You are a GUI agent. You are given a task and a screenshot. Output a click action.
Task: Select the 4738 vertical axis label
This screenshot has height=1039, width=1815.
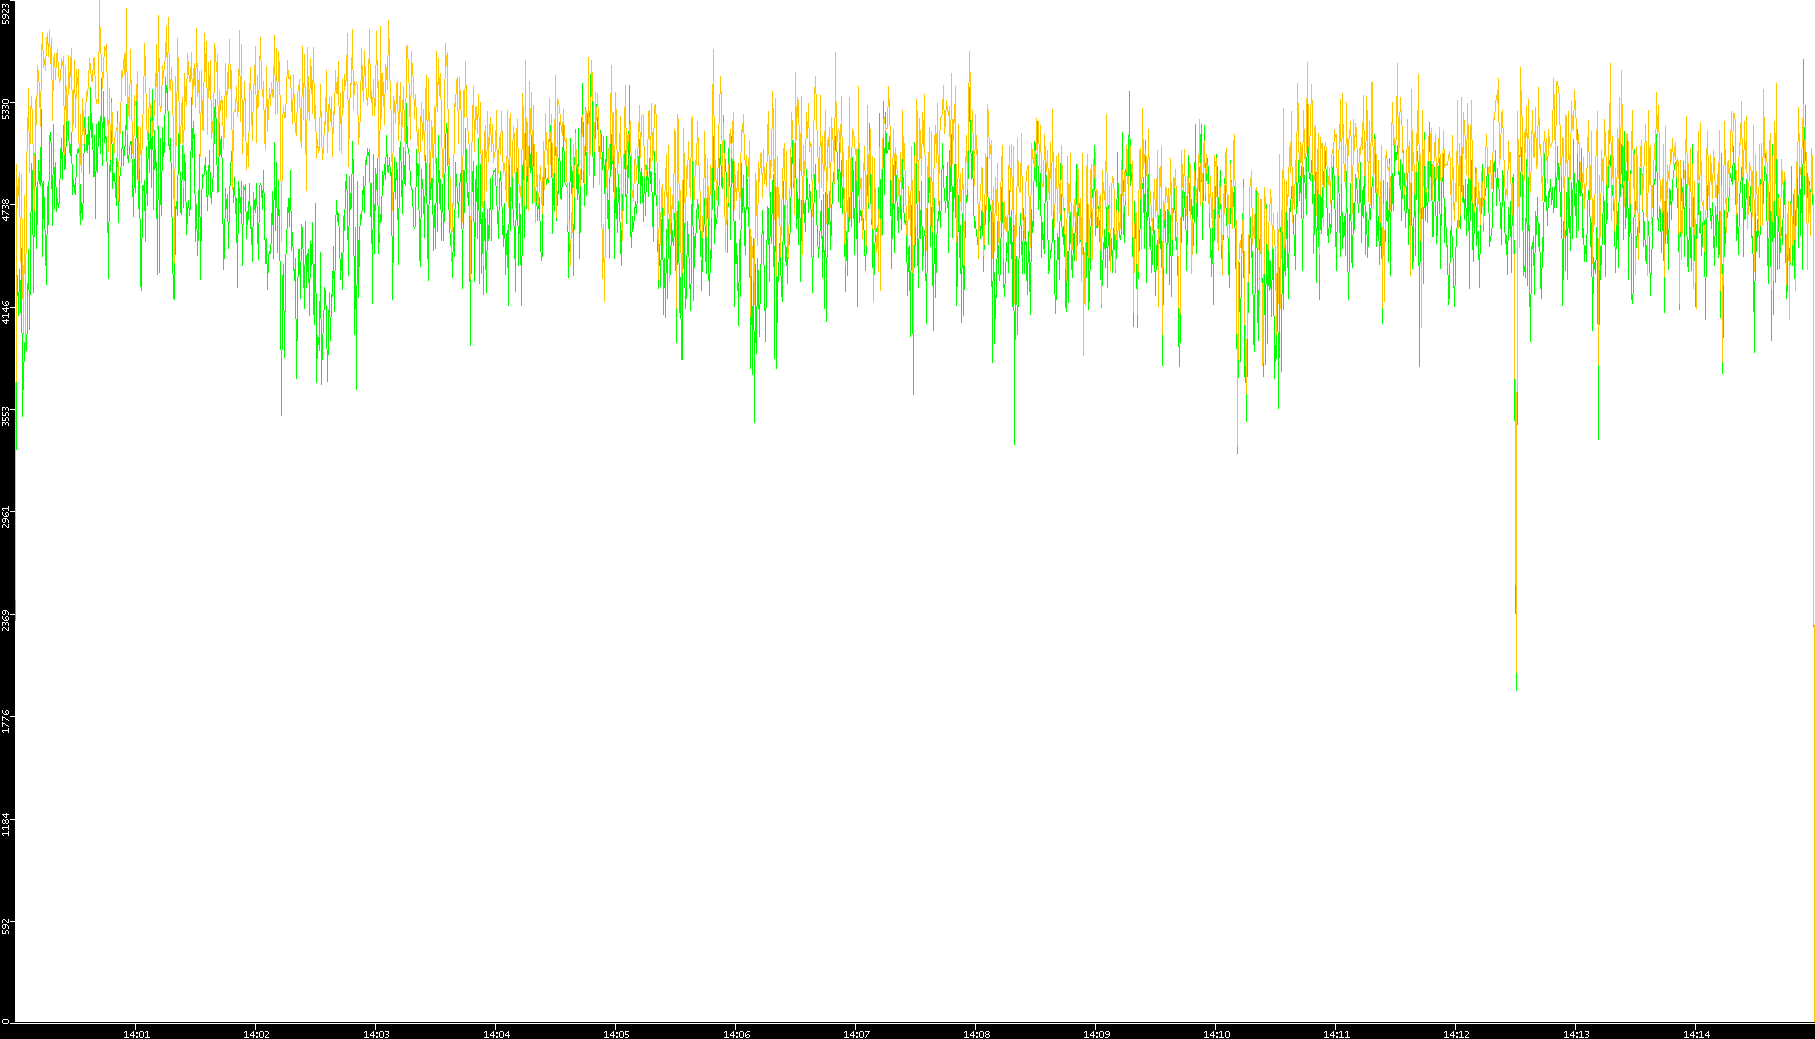[7, 210]
